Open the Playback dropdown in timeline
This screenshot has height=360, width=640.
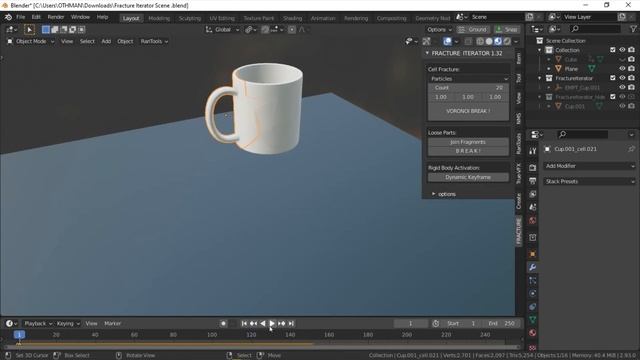38,323
